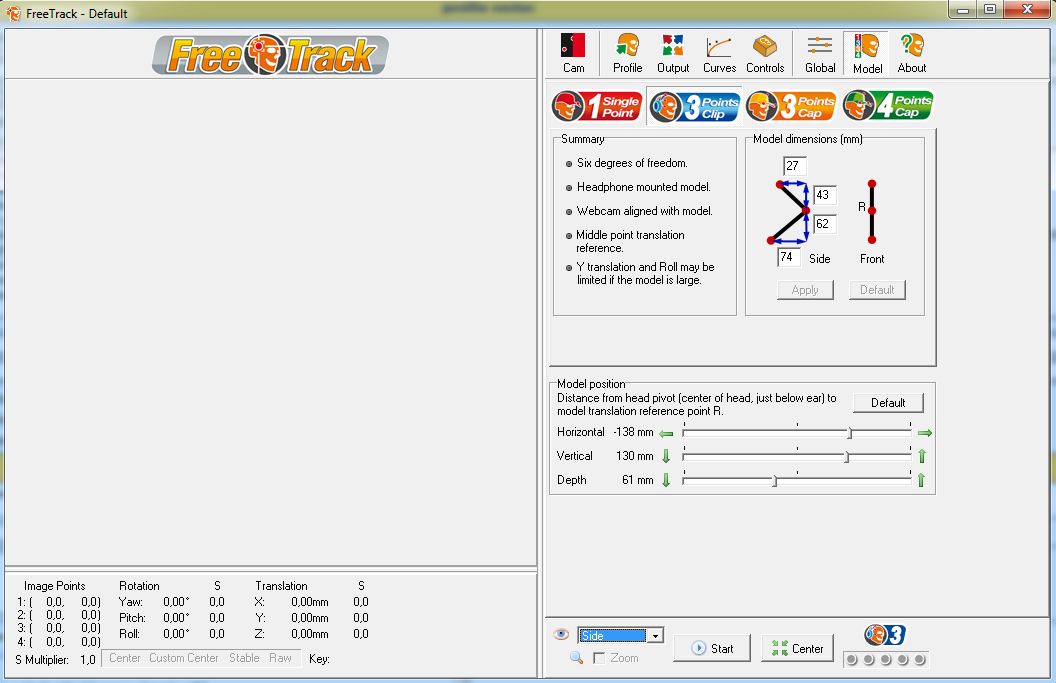Open the Controls section

point(765,53)
